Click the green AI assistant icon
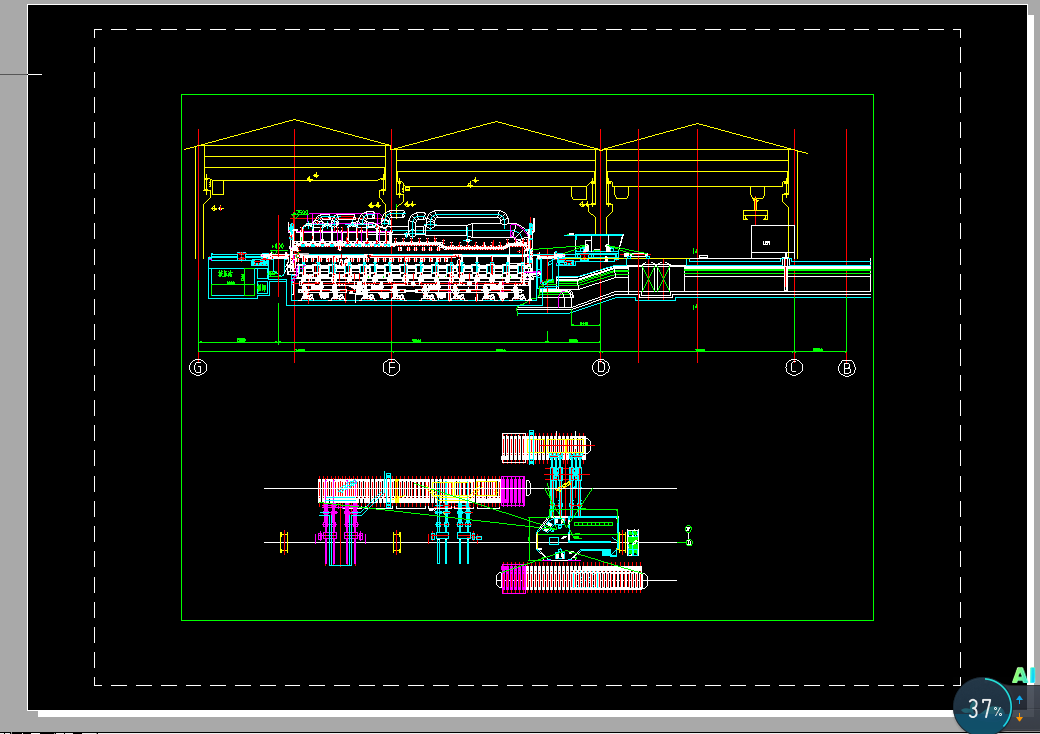The image size is (1040, 734). pos(1023,675)
